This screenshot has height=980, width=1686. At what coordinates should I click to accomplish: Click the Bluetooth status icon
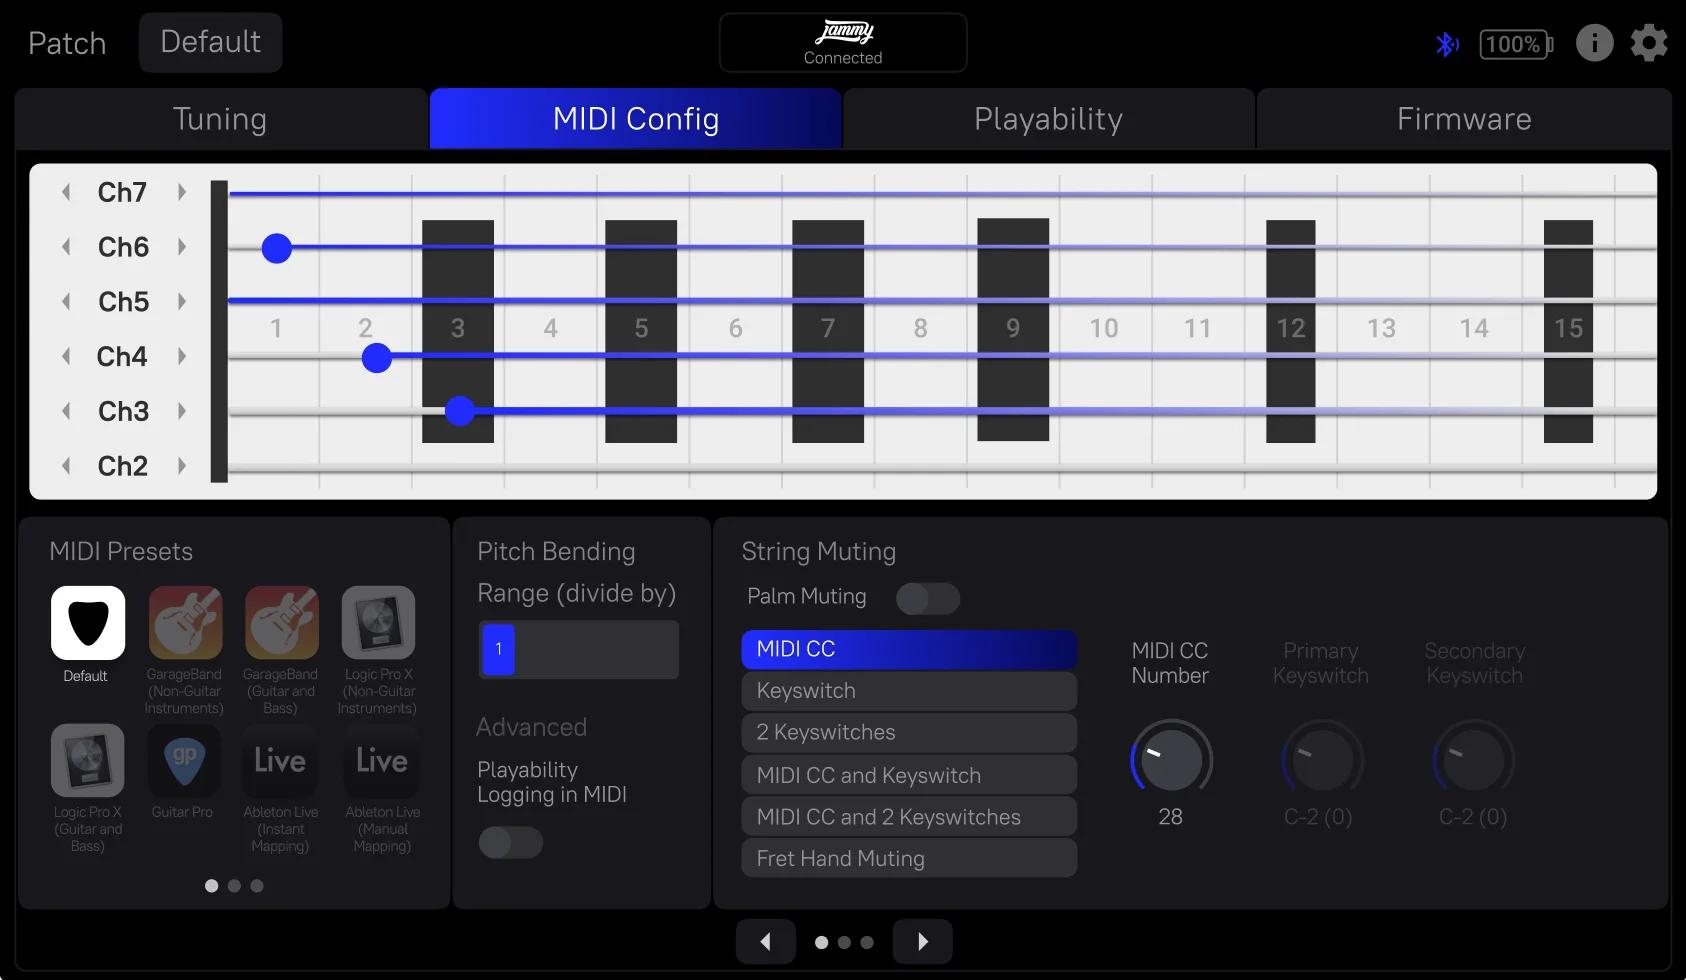pyautogui.click(x=1446, y=44)
